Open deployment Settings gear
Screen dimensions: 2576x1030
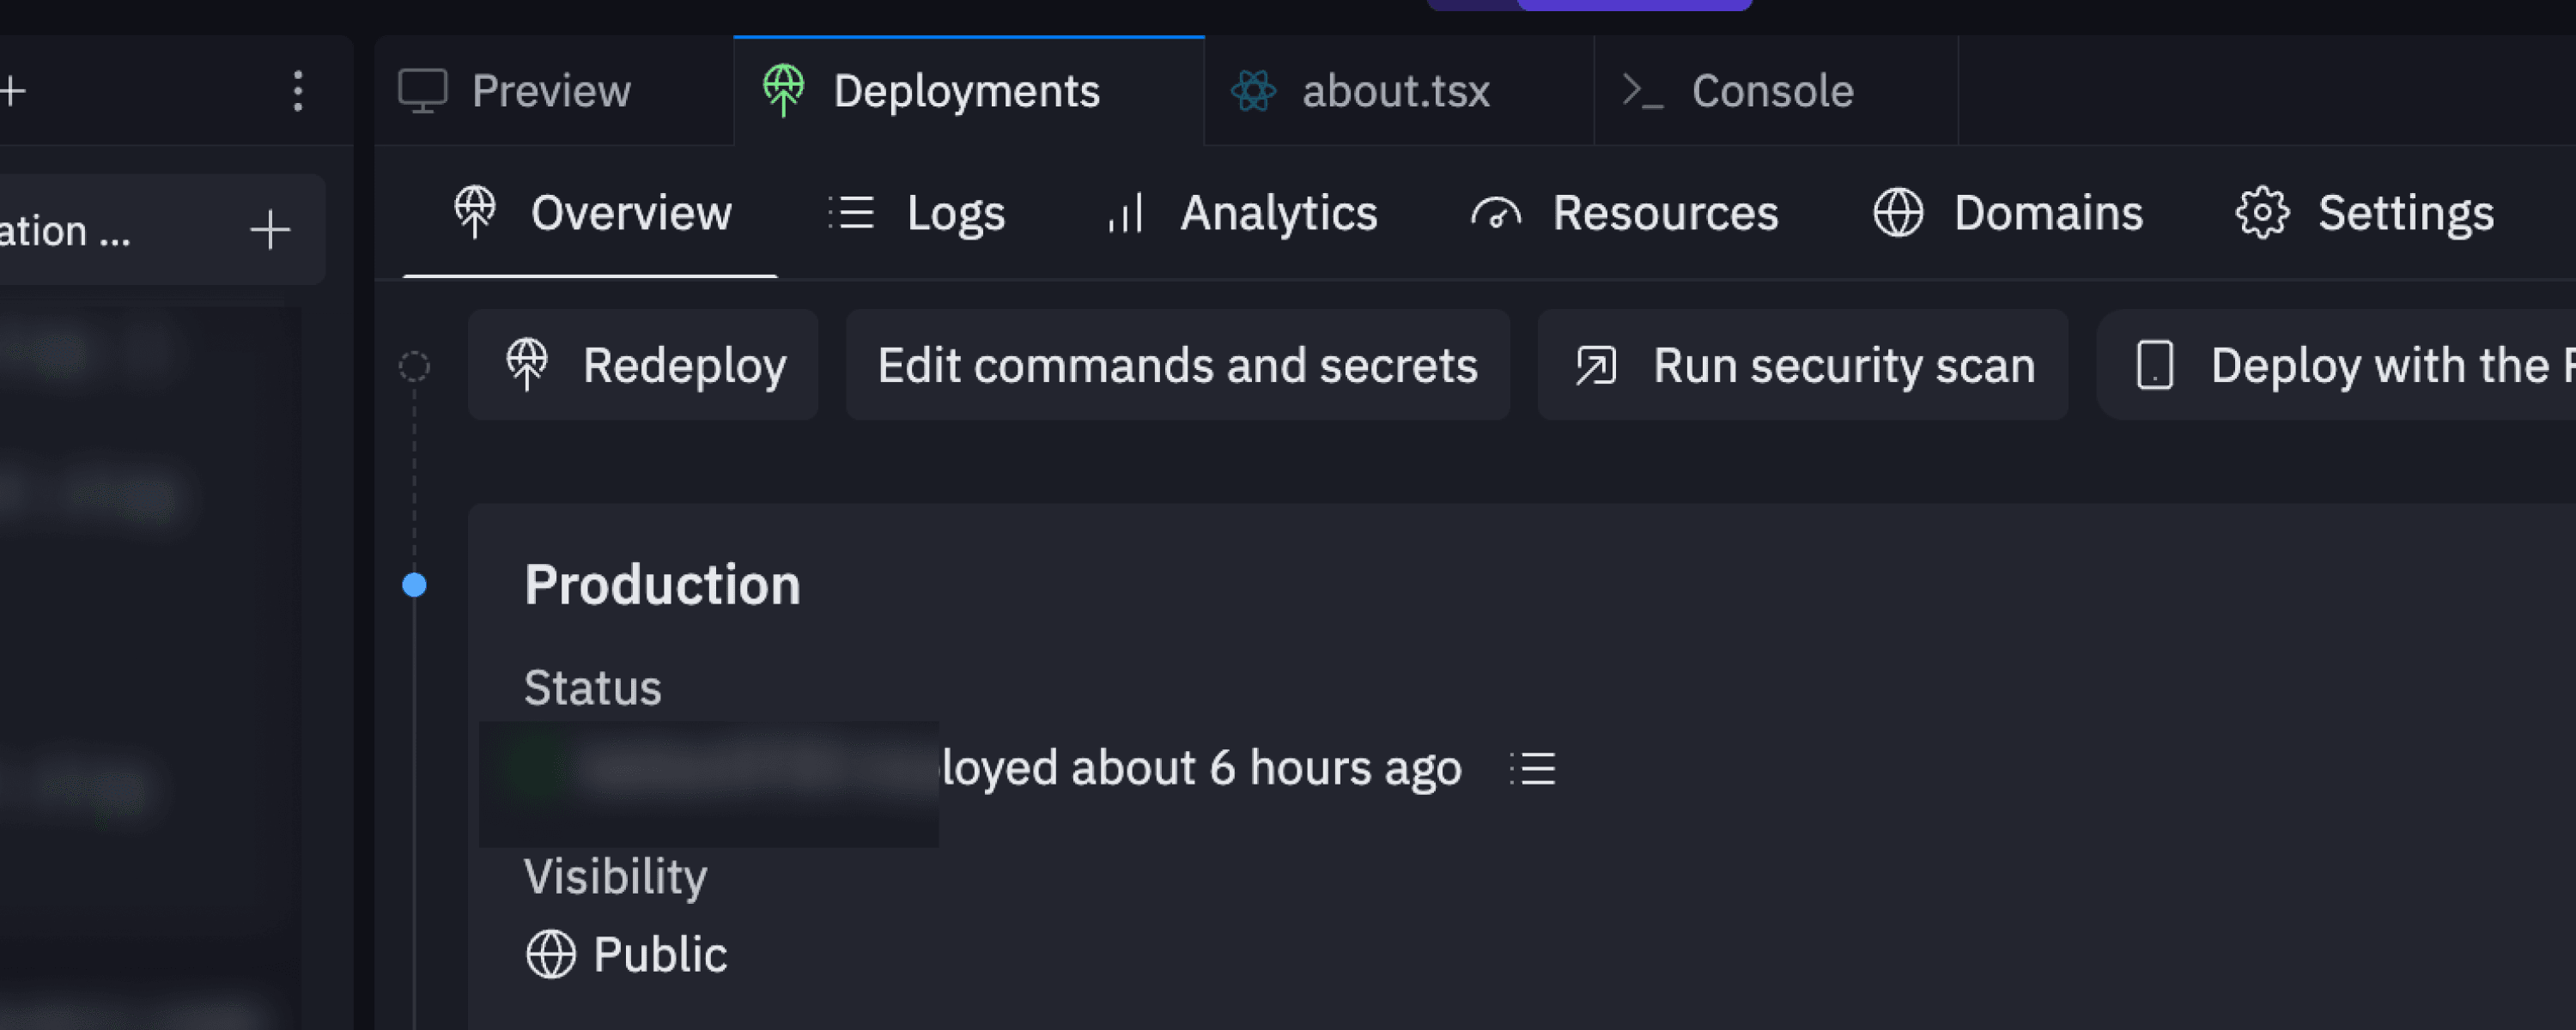[x=2262, y=213]
